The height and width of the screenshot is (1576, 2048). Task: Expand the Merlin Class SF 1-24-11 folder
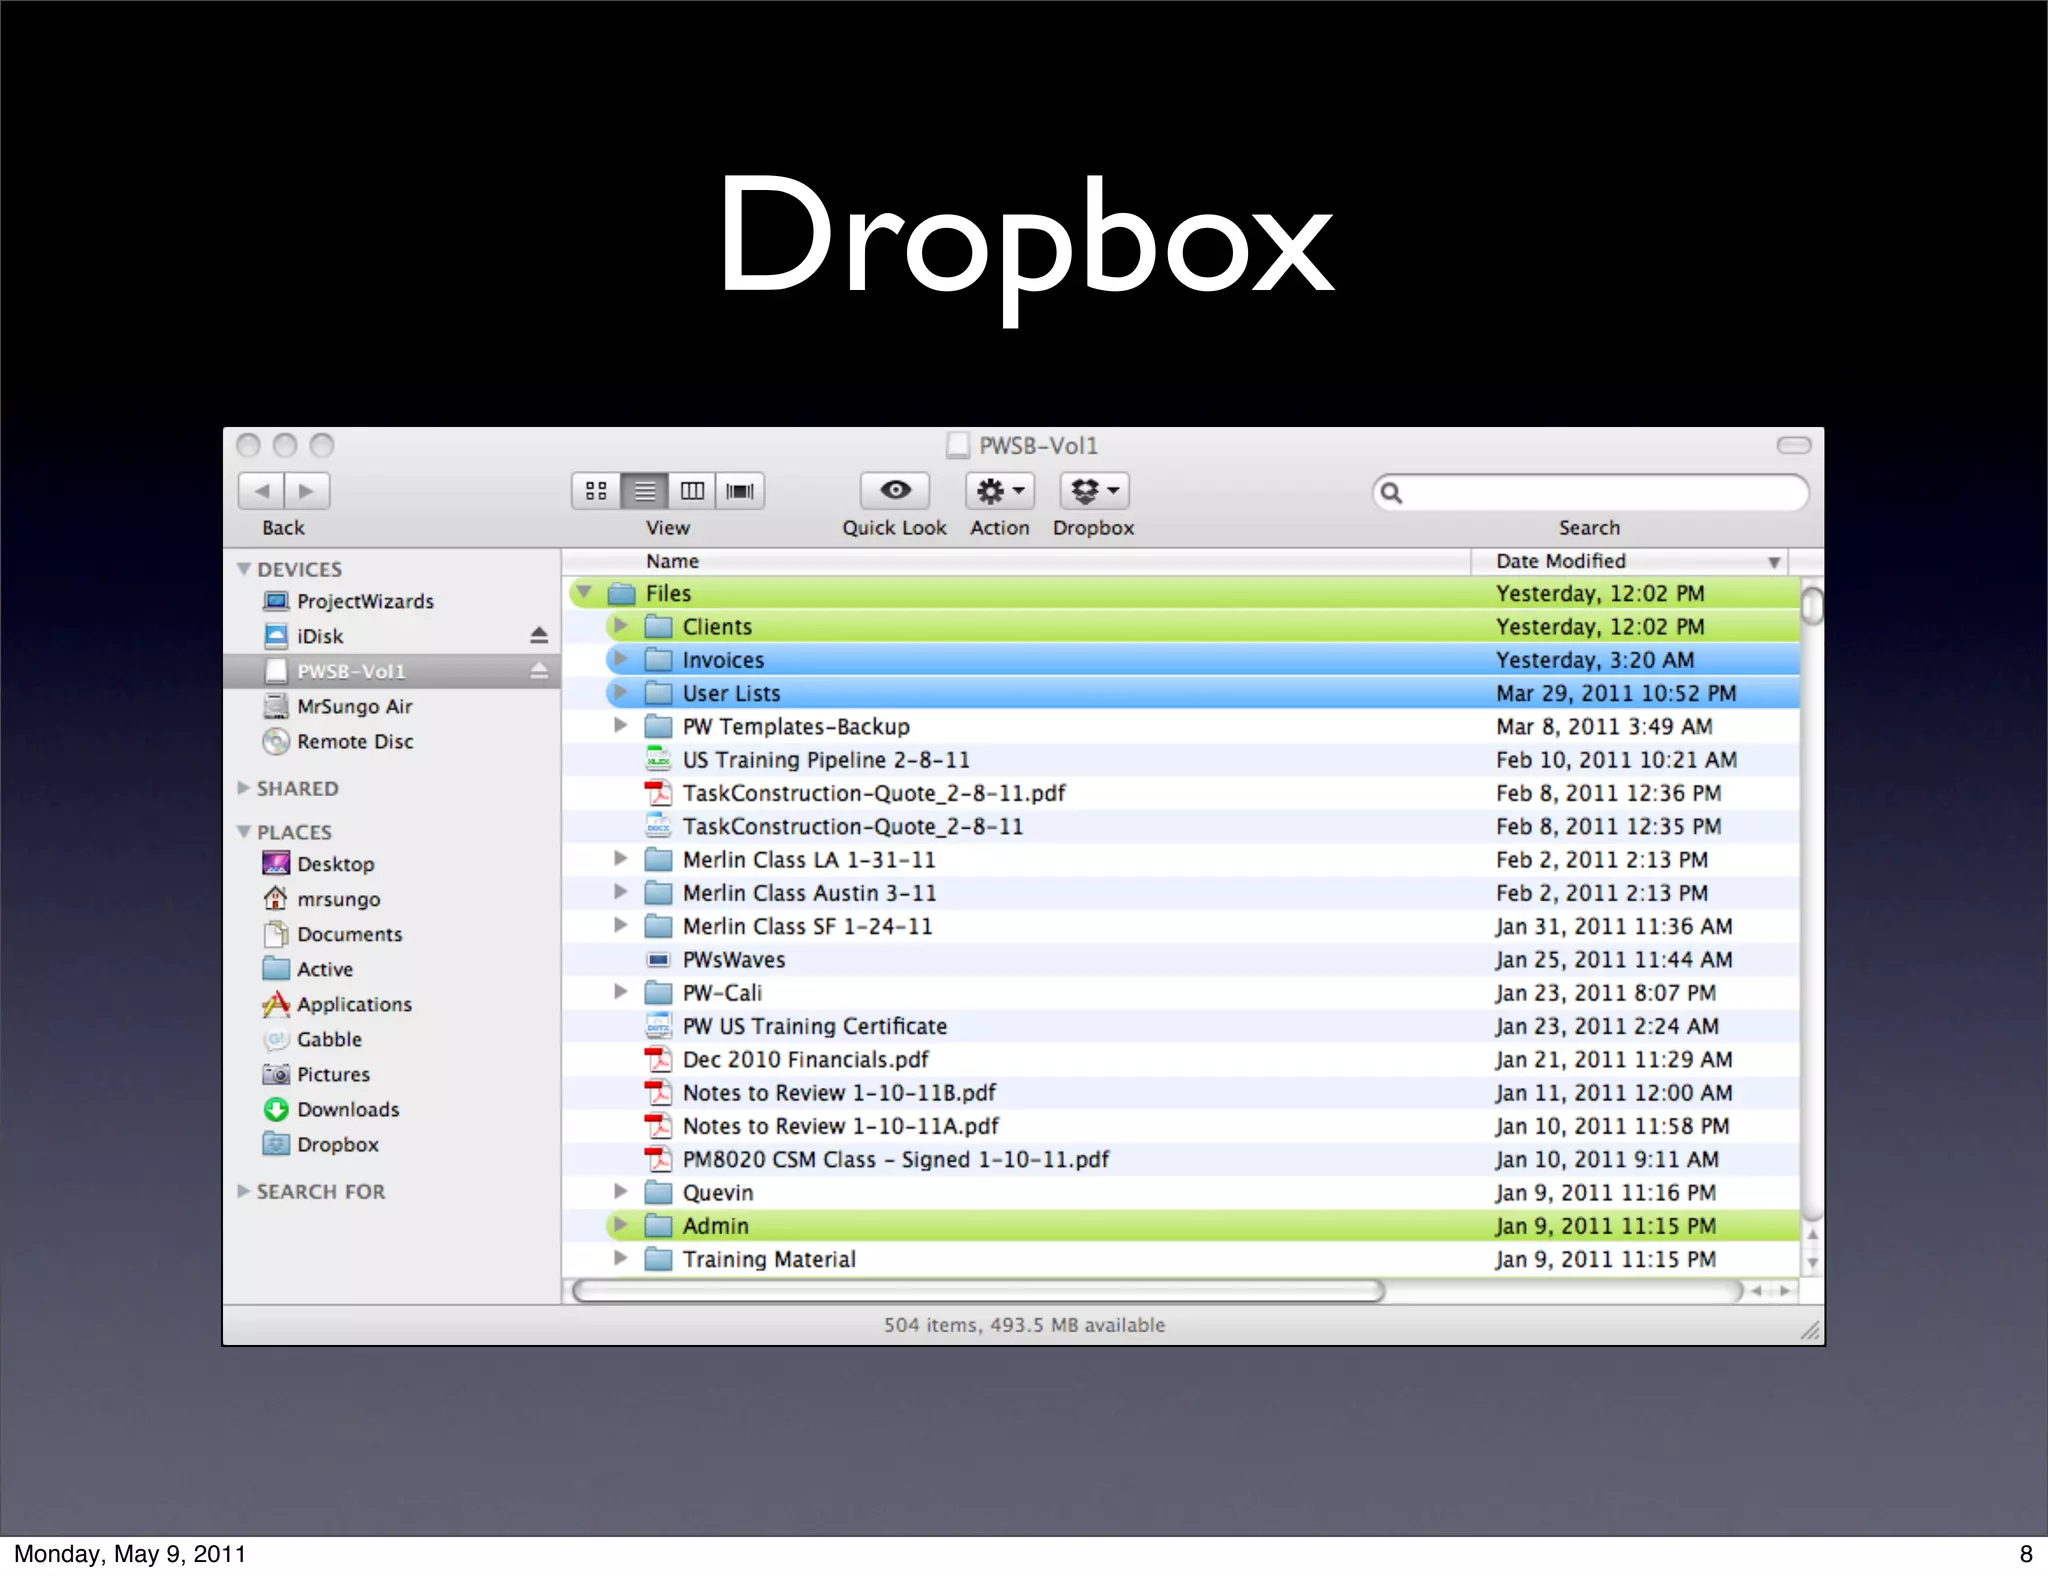pyautogui.click(x=620, y=925)
